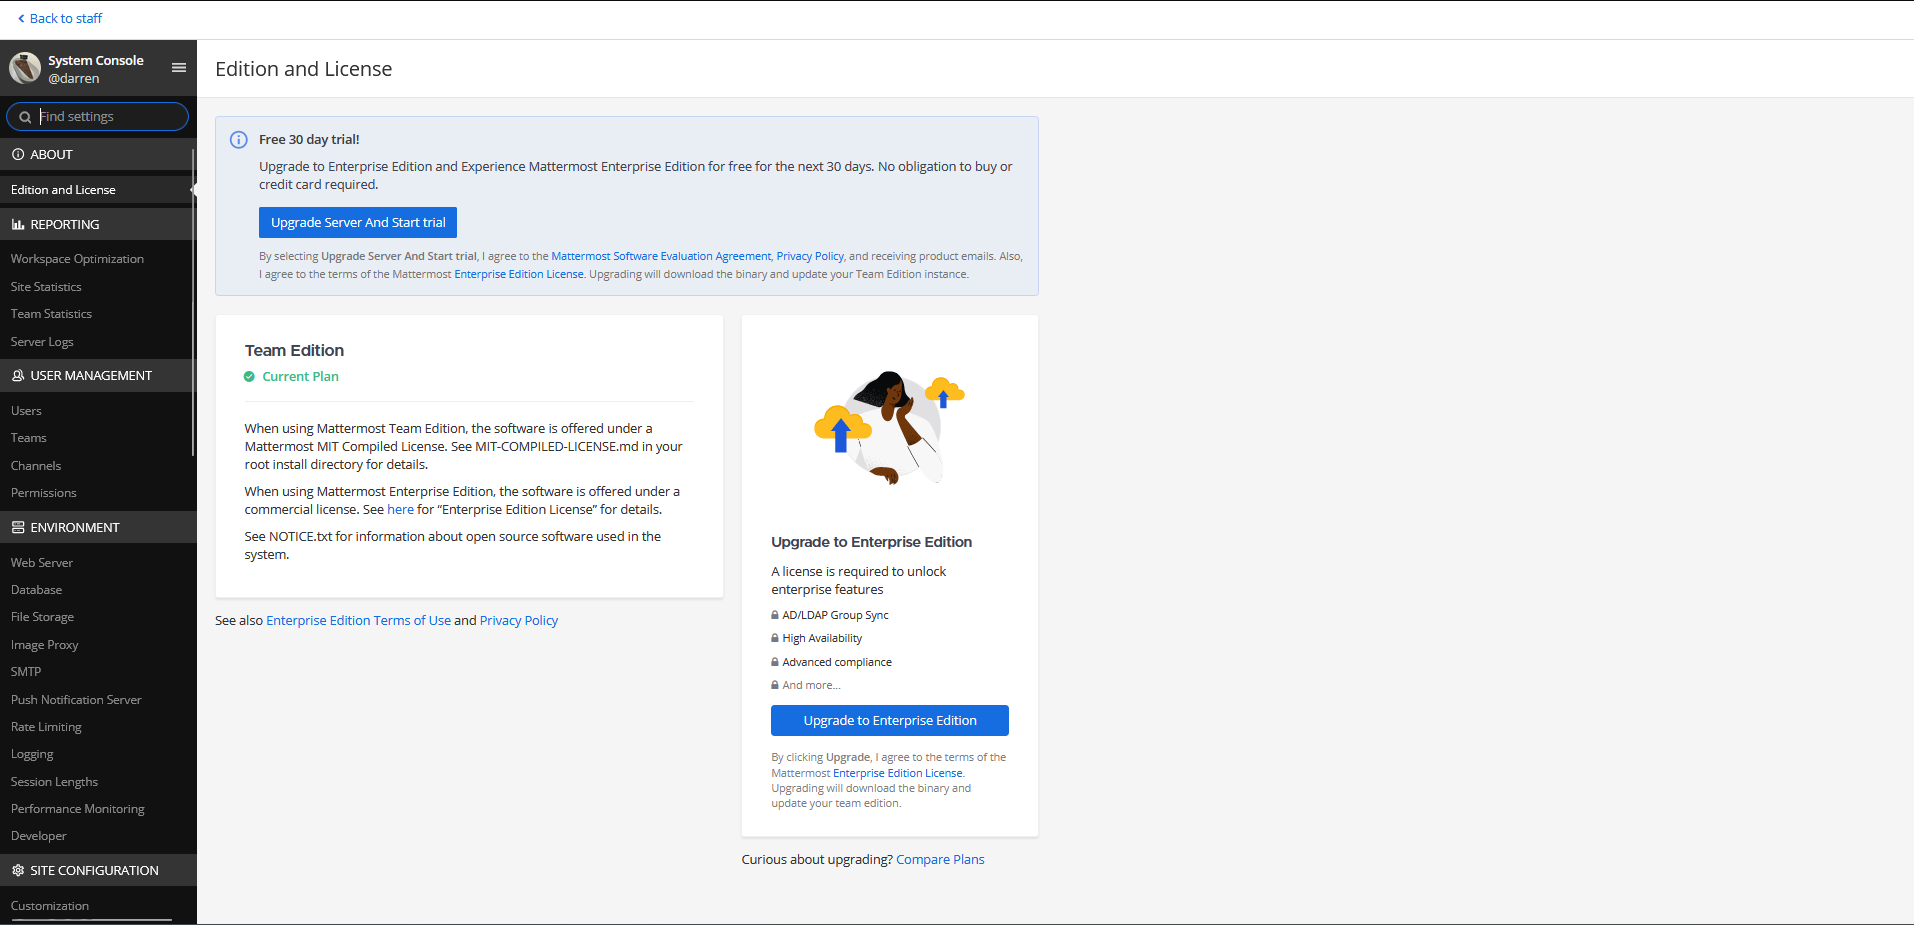
Task: Click the Reporting section chart icon
Action: 18,225
